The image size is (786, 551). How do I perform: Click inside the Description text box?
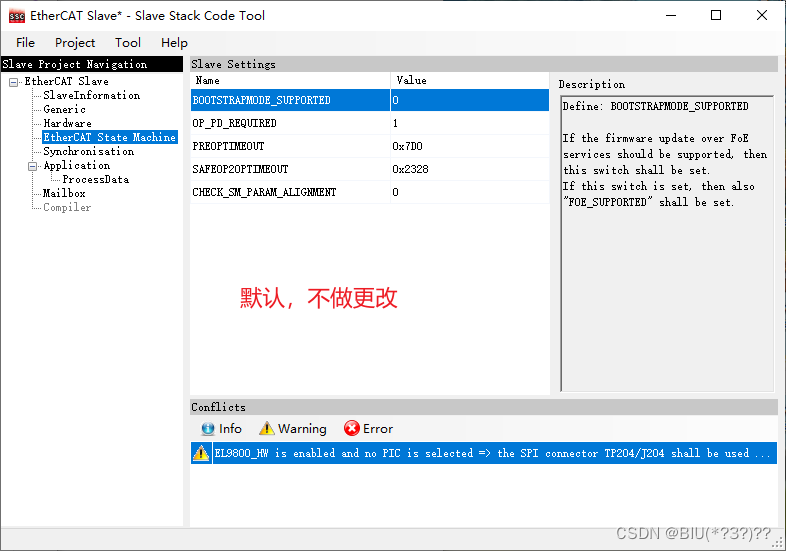[667, 243]
